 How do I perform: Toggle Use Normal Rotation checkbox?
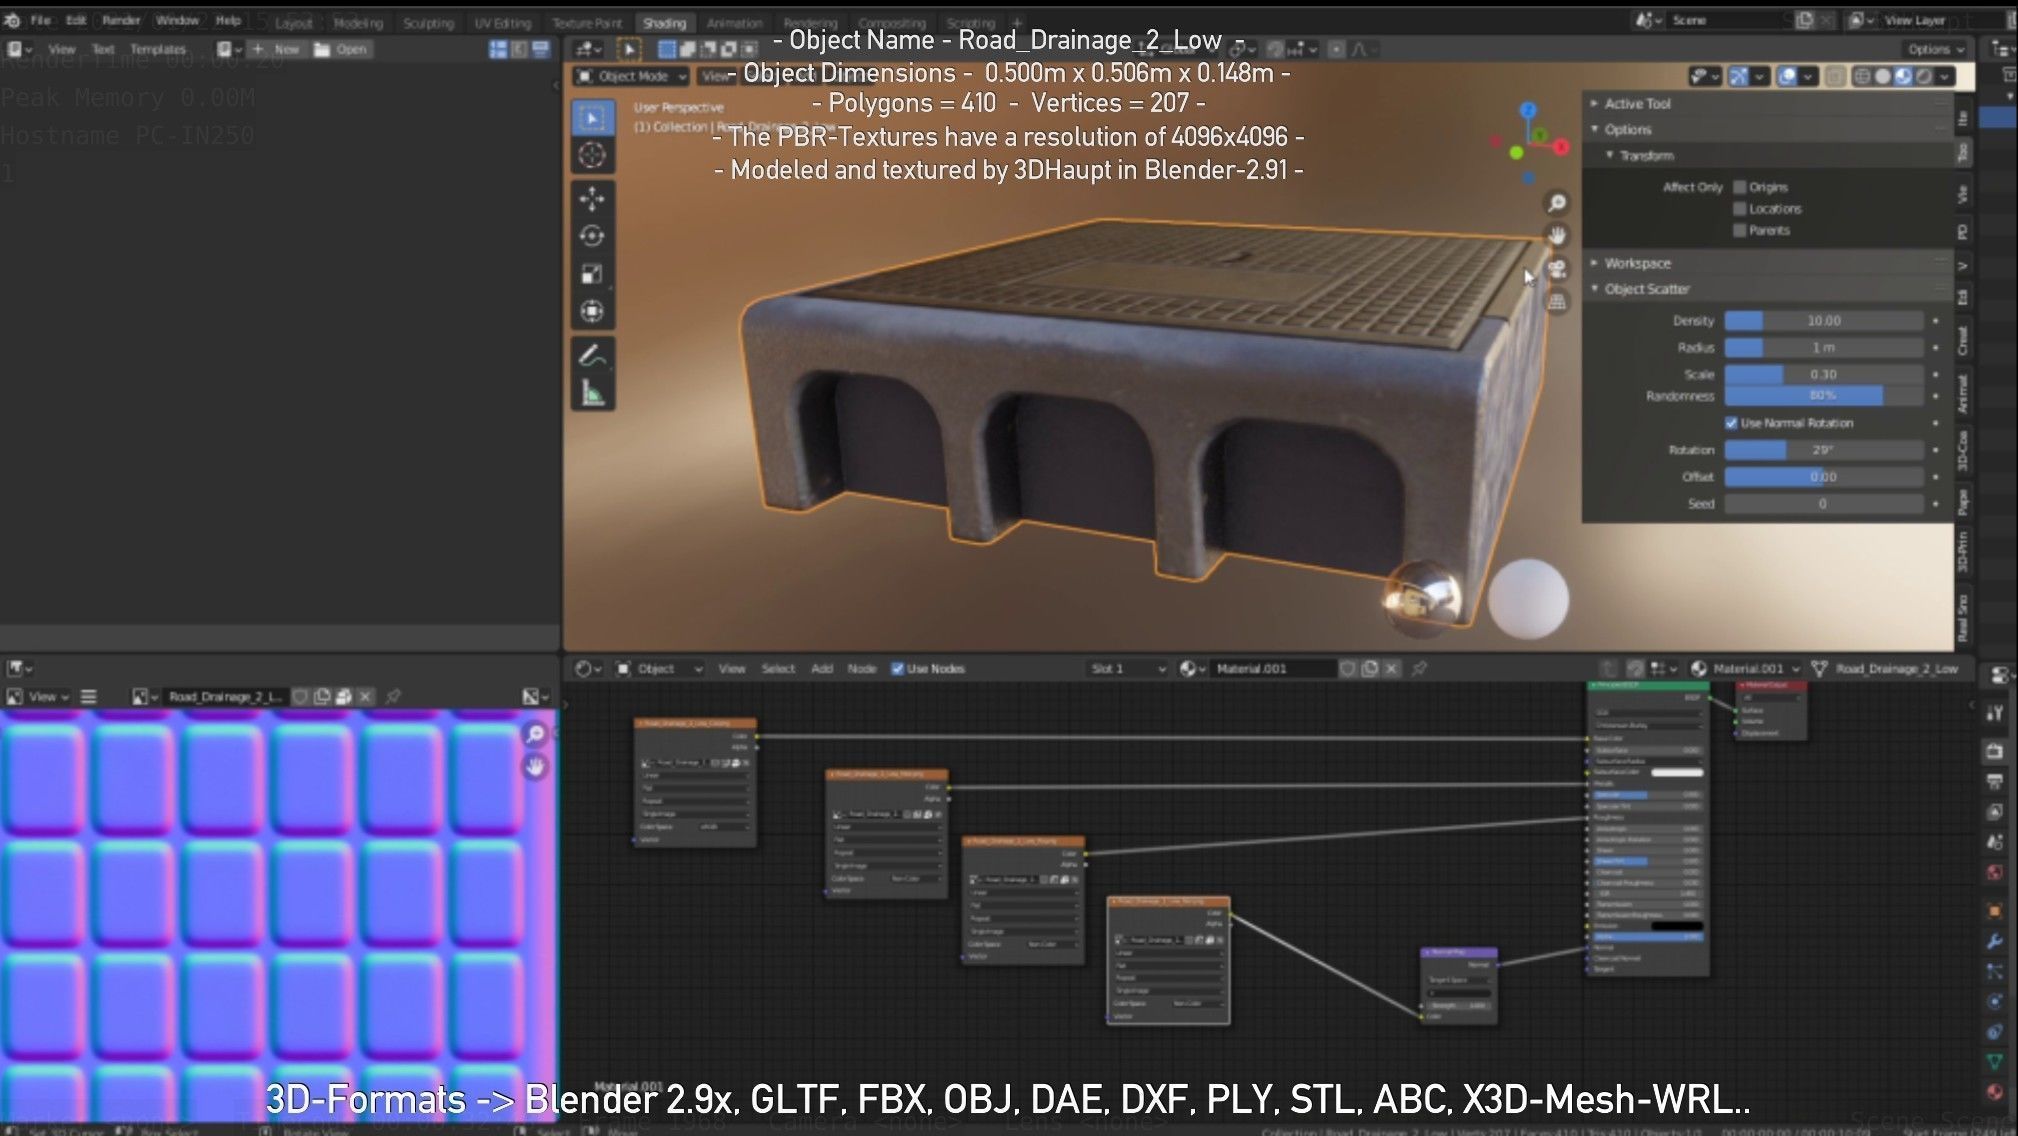[x=1731, y=423]
